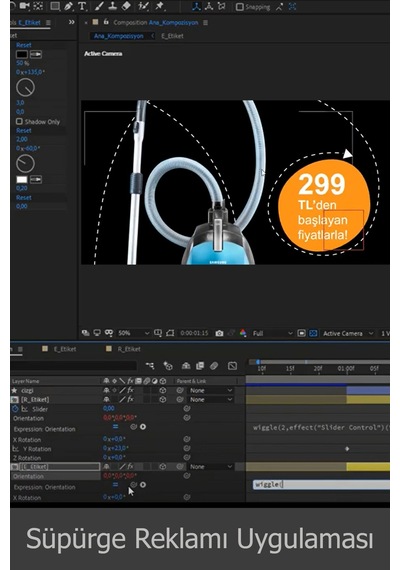Click the wiggle expression text field

pos(321,484)
